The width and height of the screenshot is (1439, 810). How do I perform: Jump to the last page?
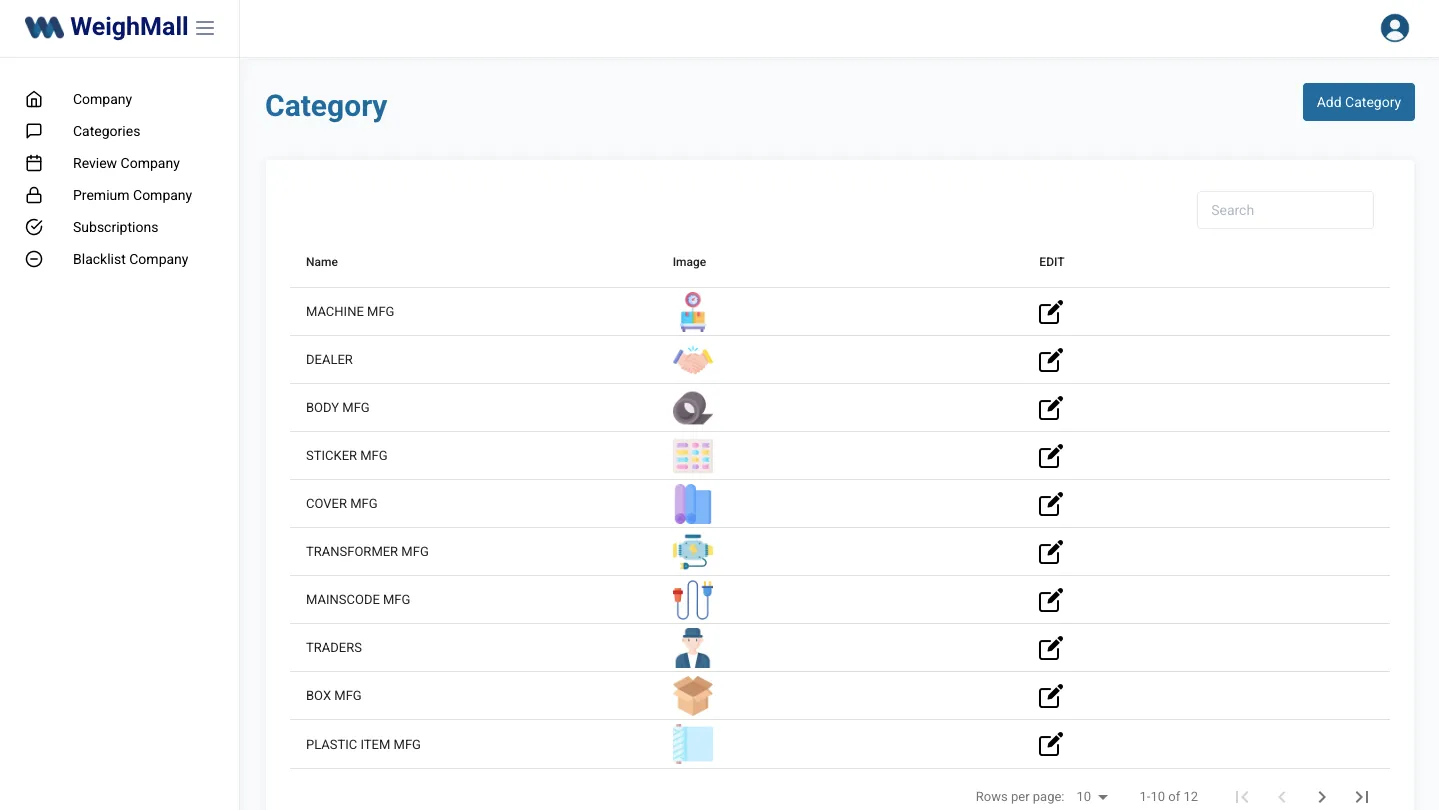(1361, 797)
